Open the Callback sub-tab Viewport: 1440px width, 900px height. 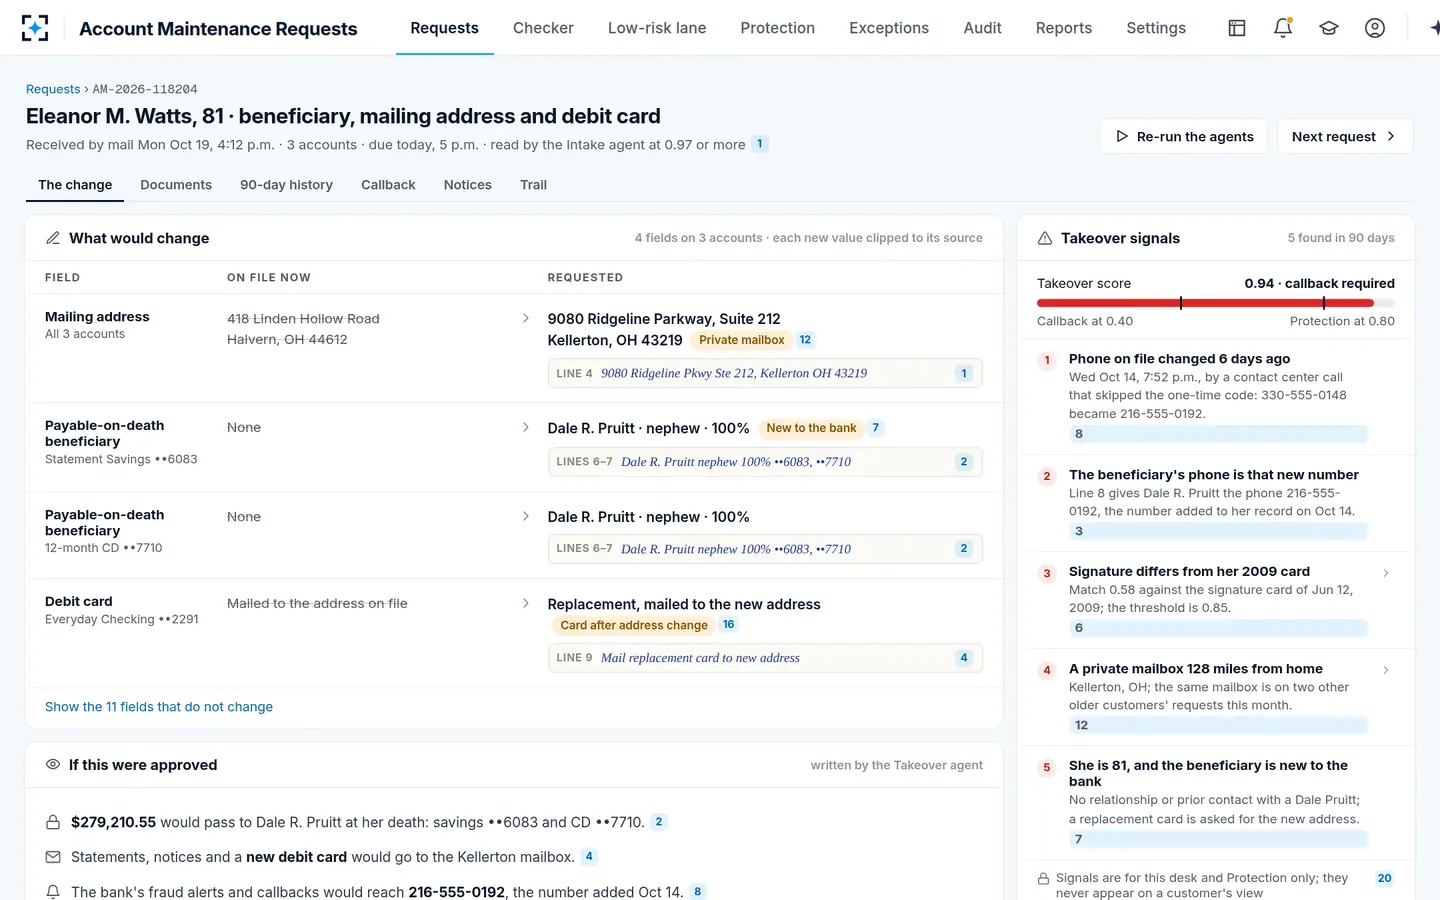(388, 185)
